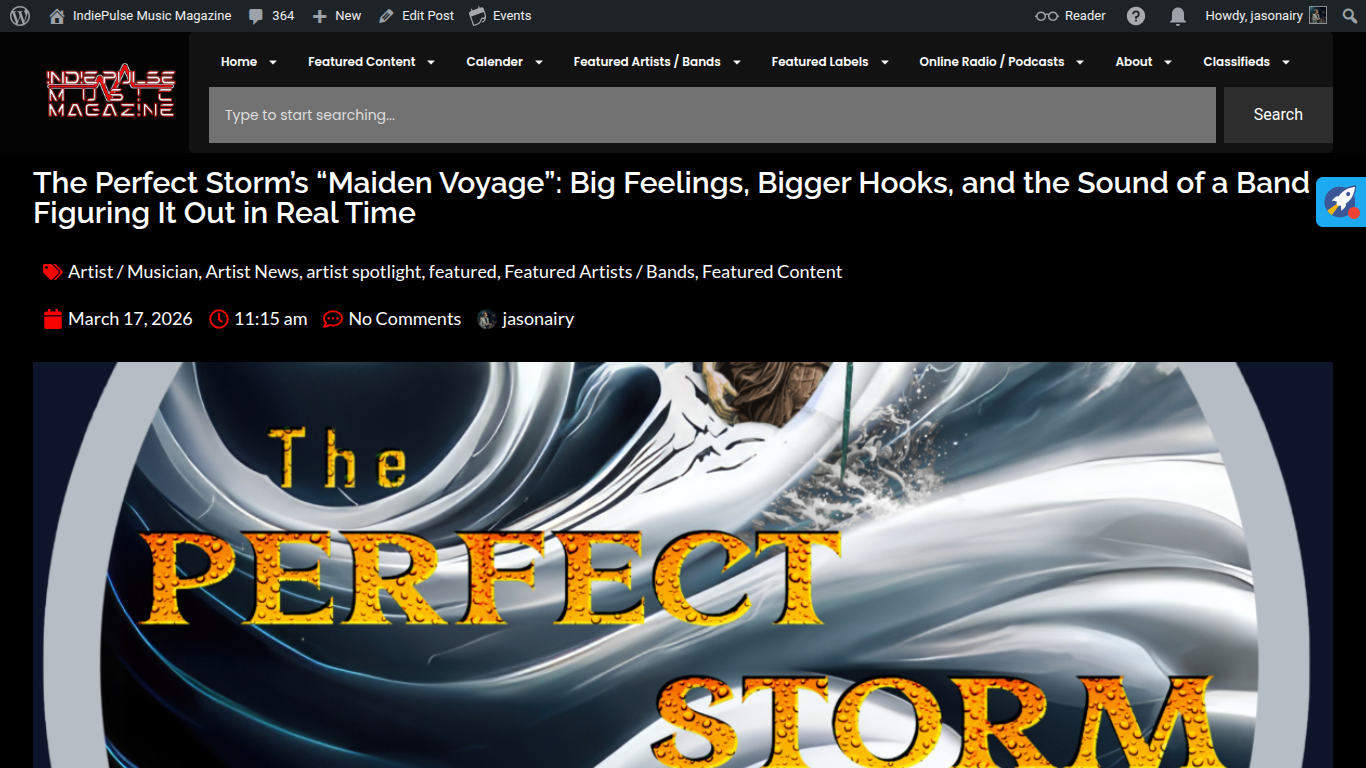Click the No Comments link
Viewport: 1366px width, 768px height.
404,319
